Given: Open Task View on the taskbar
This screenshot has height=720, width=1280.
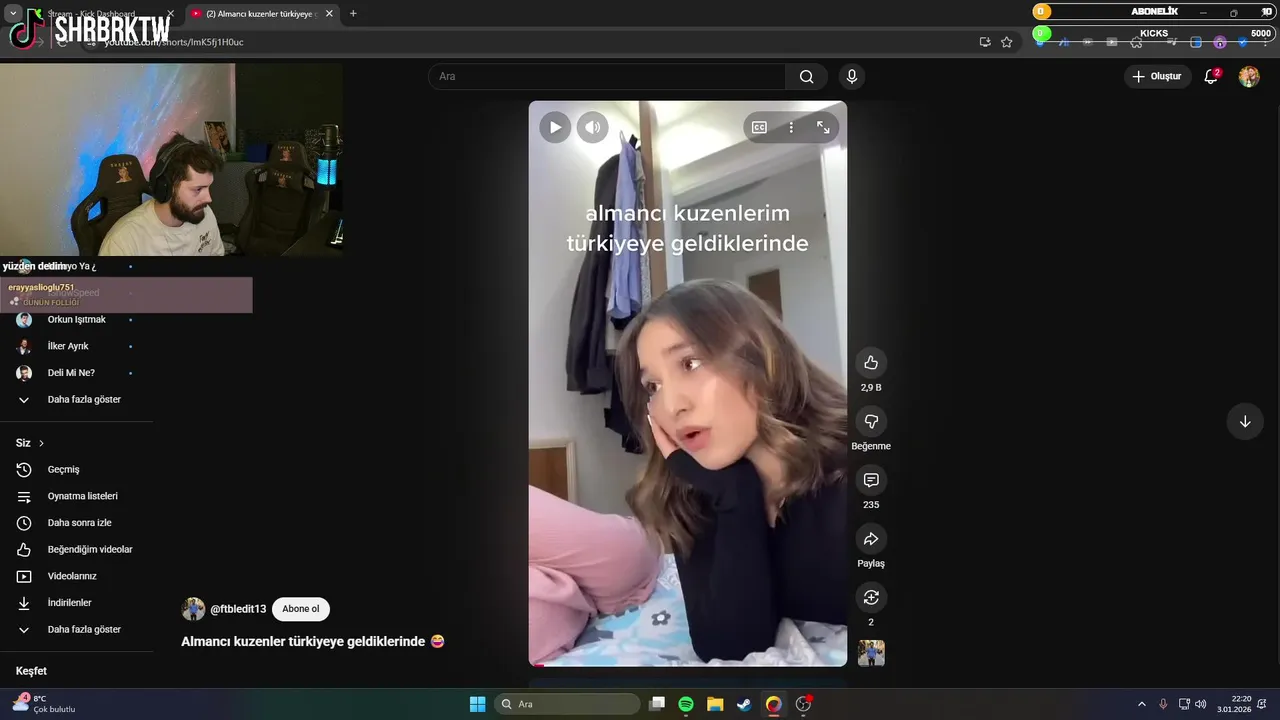Looking at the screenshot, I should click(x=657, y=704).
